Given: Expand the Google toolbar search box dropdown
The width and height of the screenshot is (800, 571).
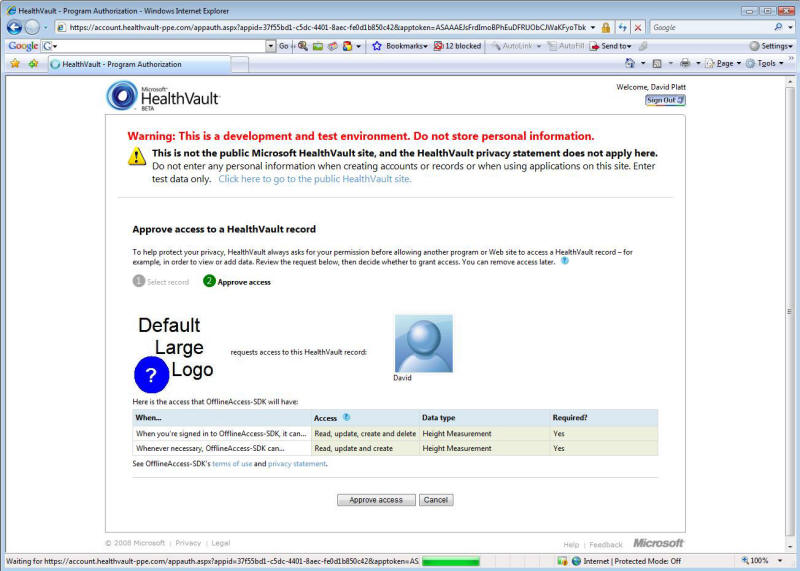Looking at the screenshot, I should (x=271, y=46).
